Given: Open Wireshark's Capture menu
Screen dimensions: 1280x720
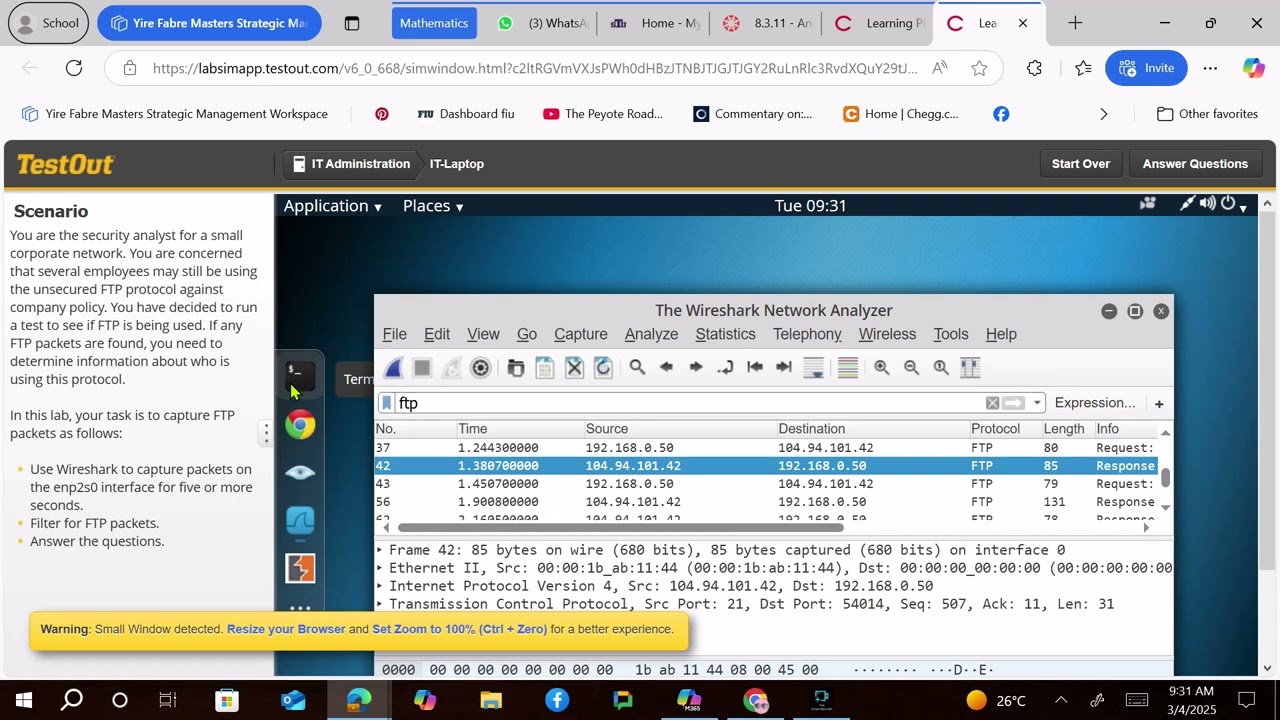Looking at the screenshot, I should [581, 334].
